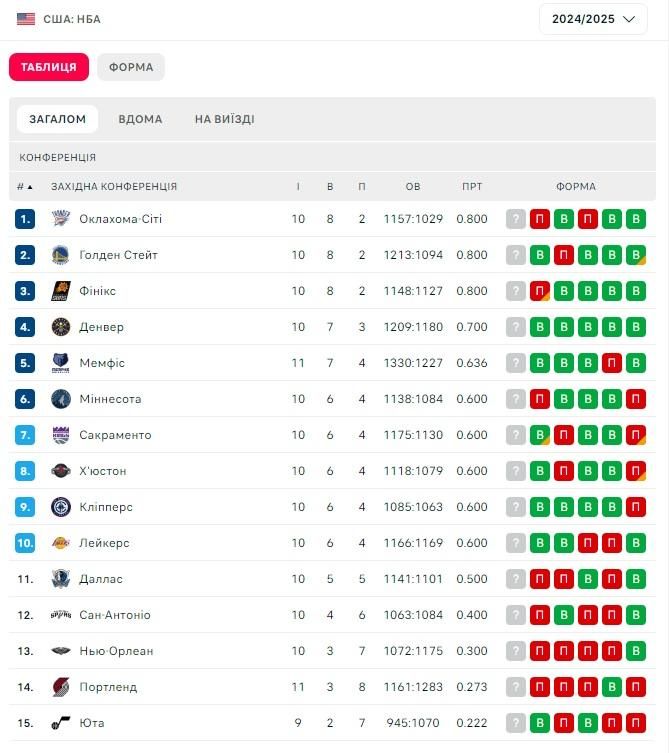Viewport: 669px width, 753px height.
Task: Open the 2024/2025 season dropdown
Action: pyautogui.click(x=593, y=19)
